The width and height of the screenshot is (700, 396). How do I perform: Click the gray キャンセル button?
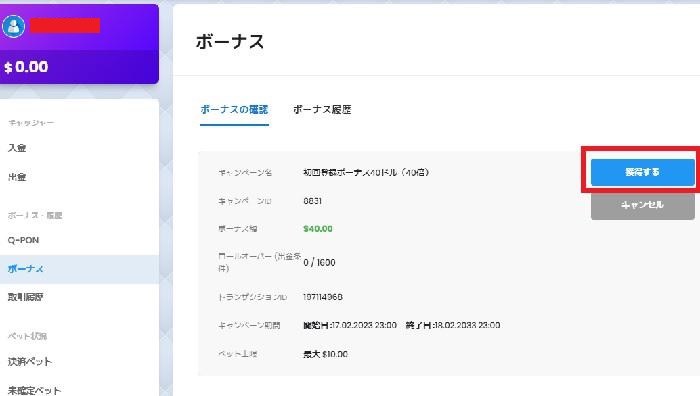pos(642,205)
